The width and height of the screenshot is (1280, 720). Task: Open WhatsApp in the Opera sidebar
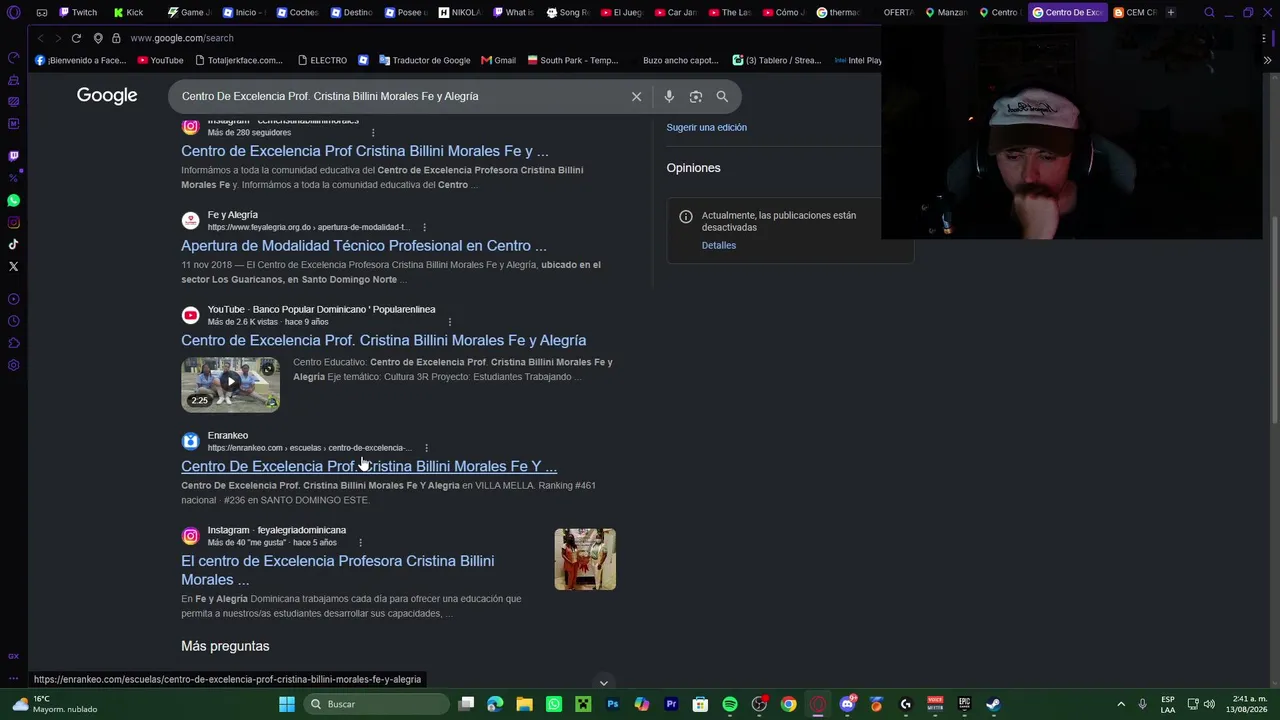(13, 201)
